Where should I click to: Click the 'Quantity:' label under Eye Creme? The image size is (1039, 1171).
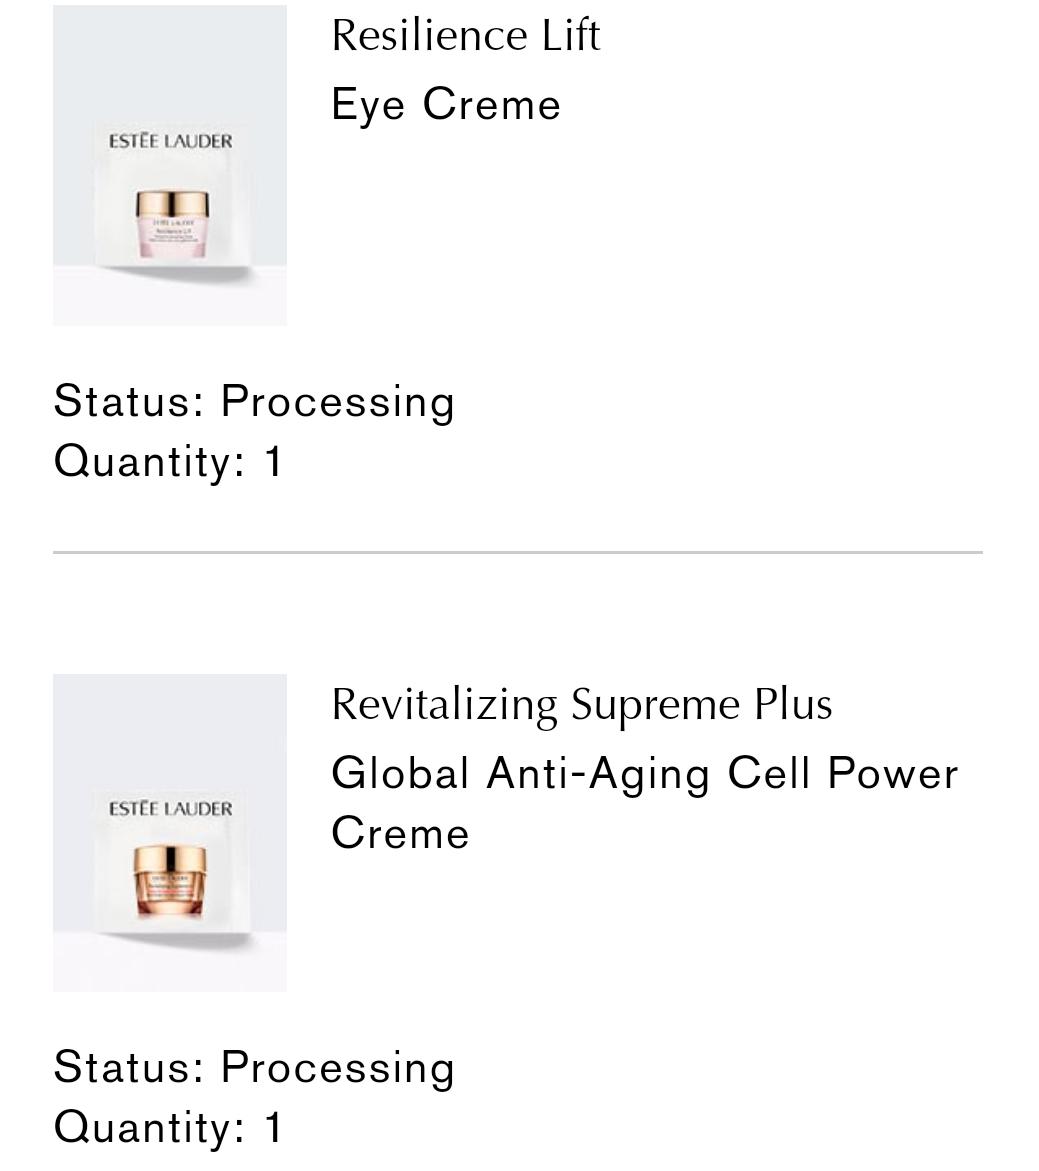[x=149, y=461]
